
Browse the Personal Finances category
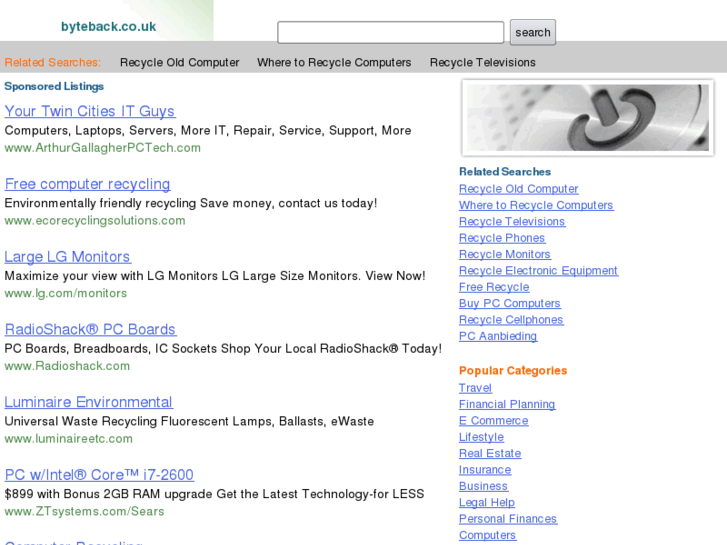click(x=508, y=519)
